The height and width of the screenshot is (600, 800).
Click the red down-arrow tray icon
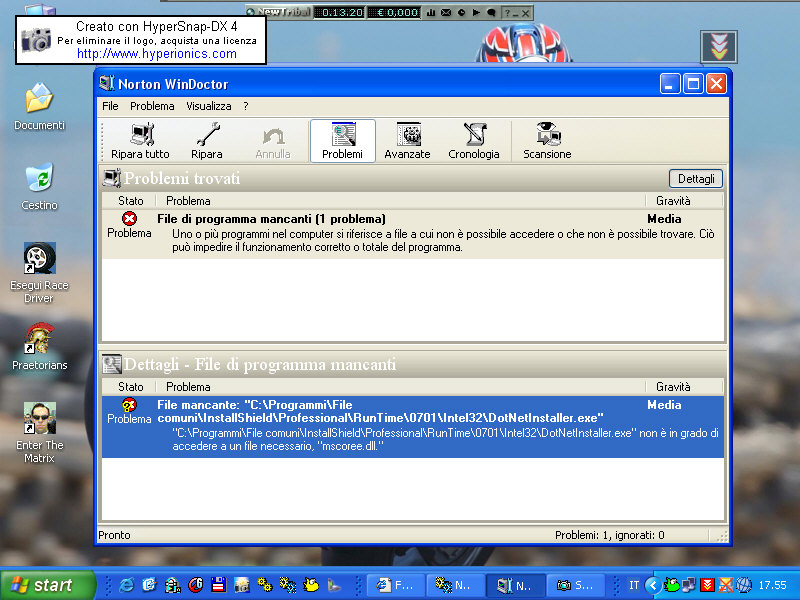(707, 585)
